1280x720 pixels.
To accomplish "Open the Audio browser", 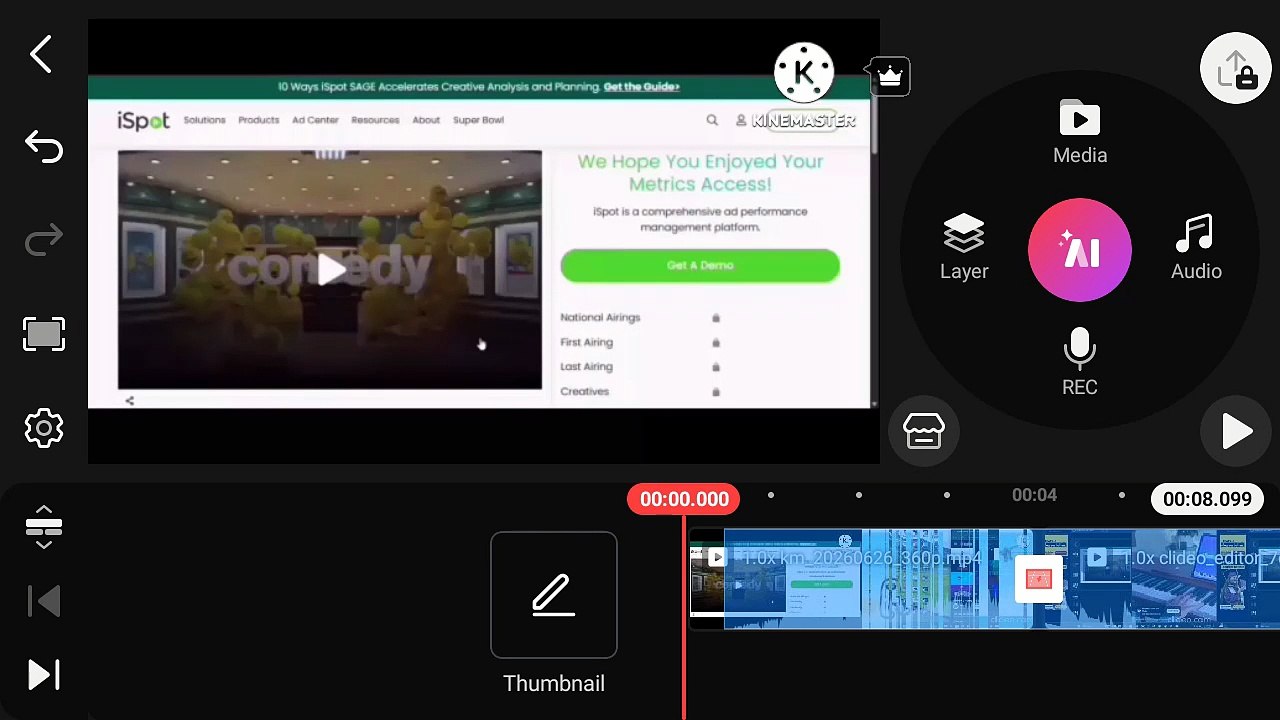I will tap(1196, 248).
